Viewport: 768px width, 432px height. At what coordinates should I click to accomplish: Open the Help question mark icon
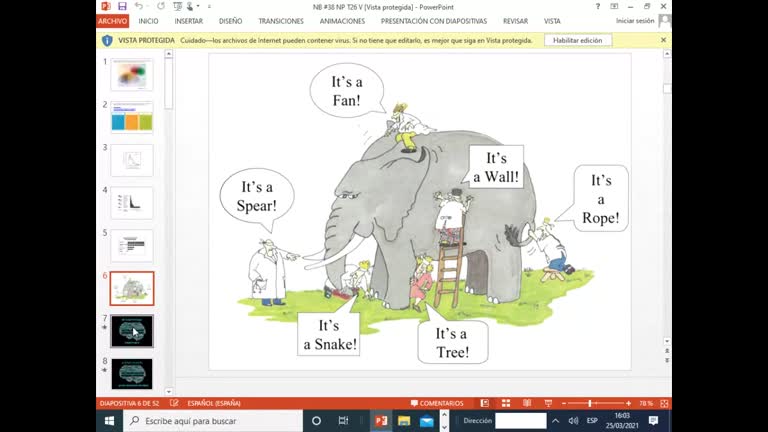(x=599, y=6)
